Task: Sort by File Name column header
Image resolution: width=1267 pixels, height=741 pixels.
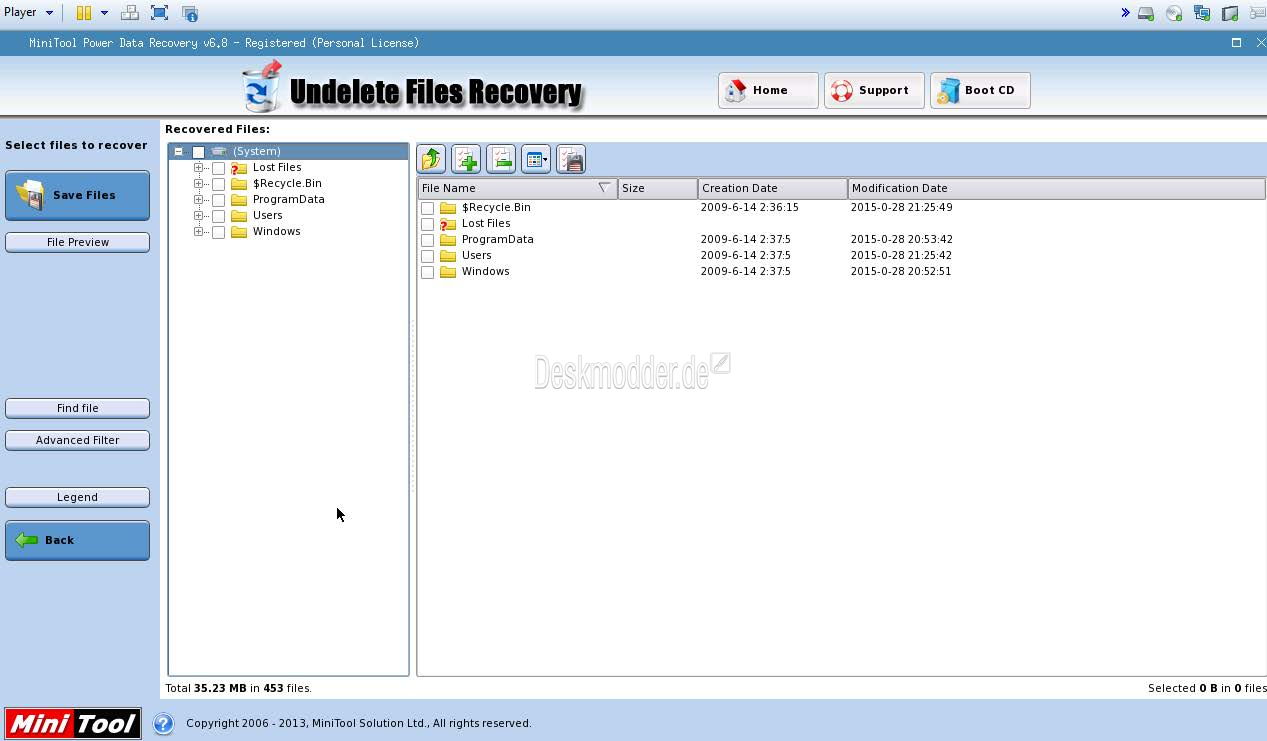Action: [517, 188]
